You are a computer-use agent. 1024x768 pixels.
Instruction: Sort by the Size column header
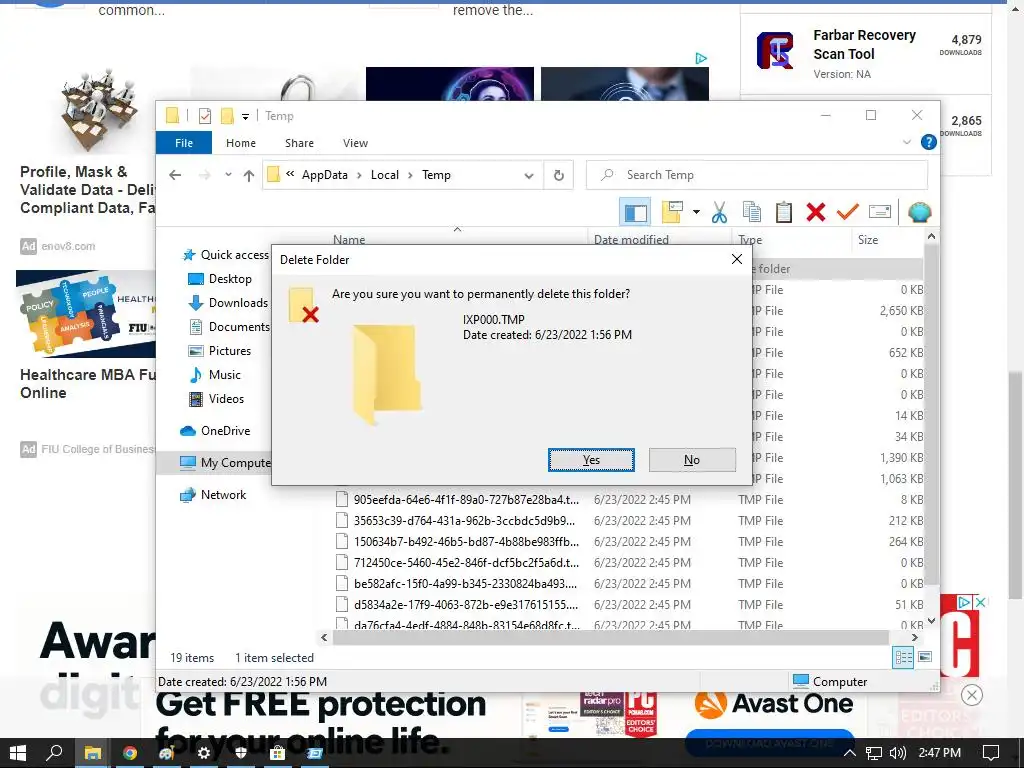tap(867, 240)
